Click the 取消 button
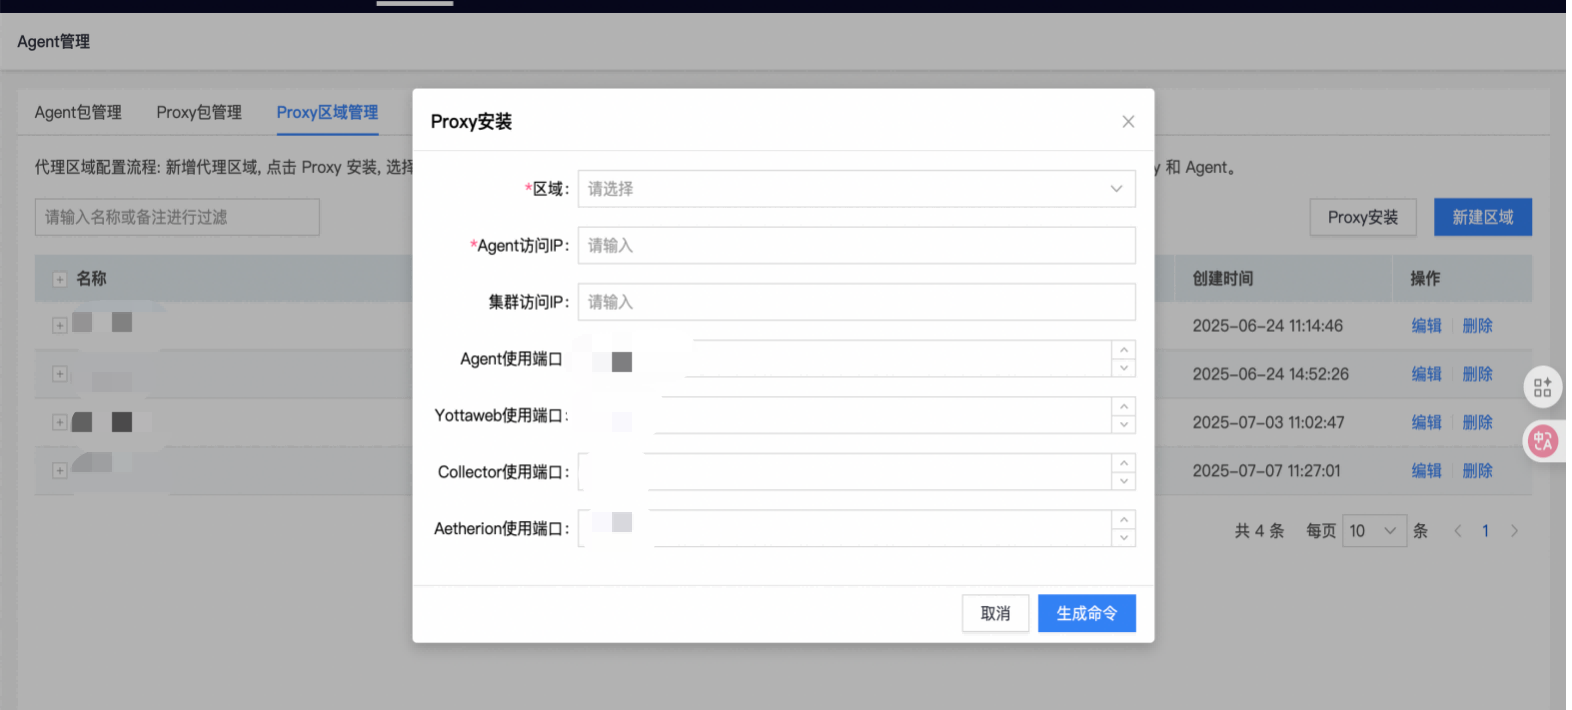This screenshot has height=710, width=1572. (995, 613)
